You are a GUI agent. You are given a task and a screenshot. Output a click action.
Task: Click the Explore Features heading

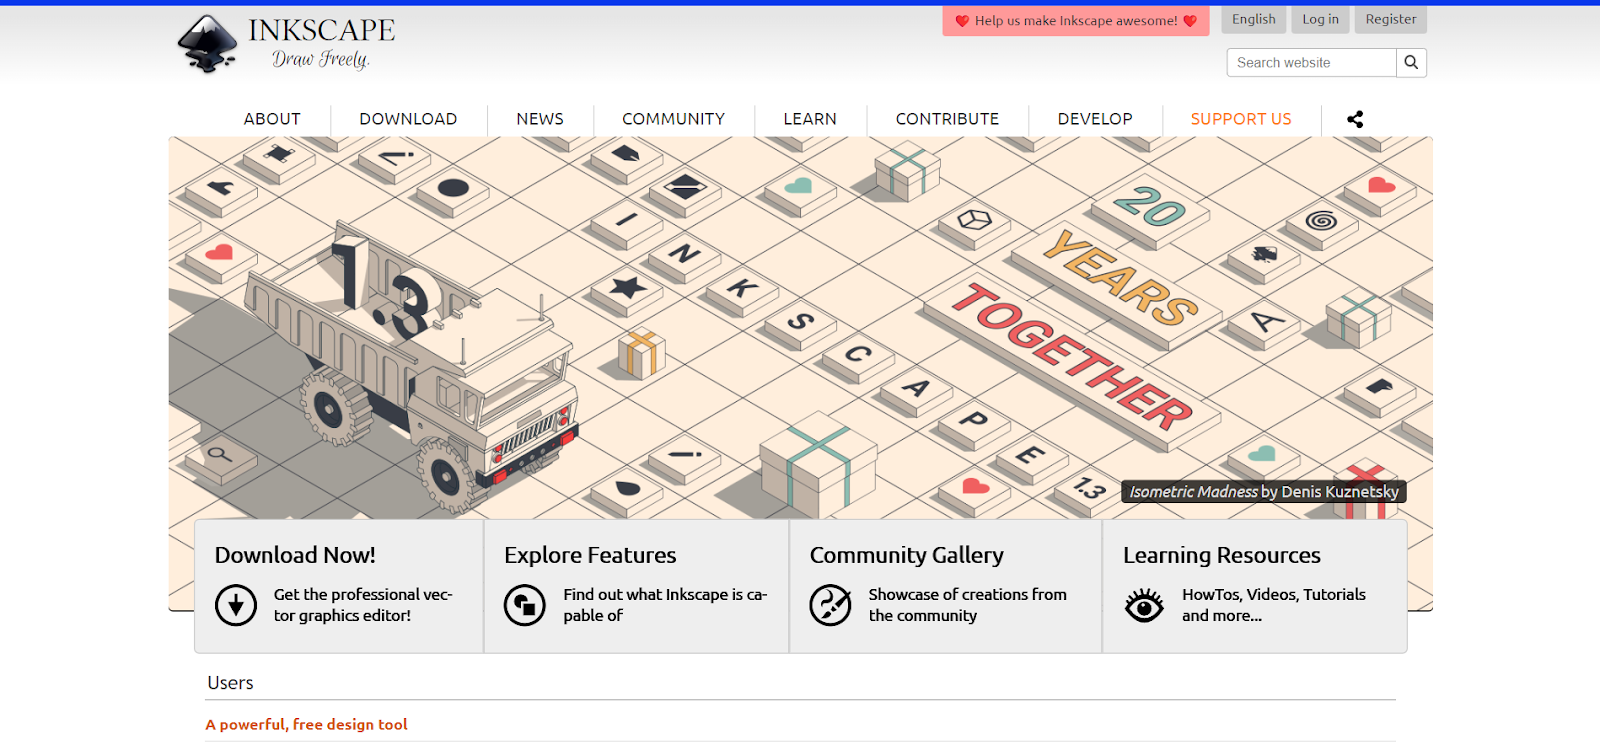590,555
